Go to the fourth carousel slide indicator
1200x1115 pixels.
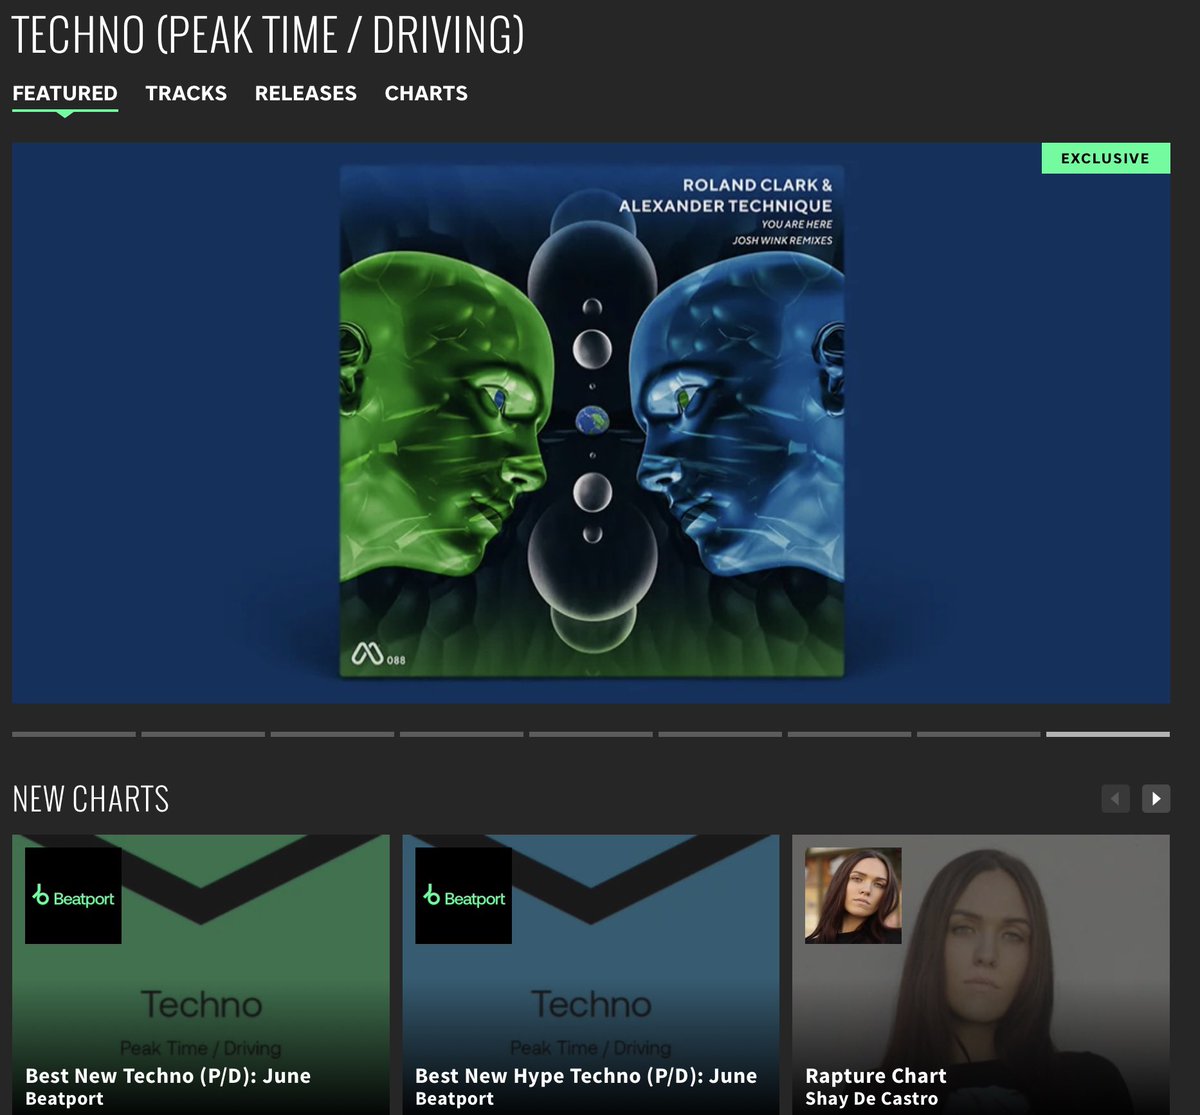tap(462, 734)
